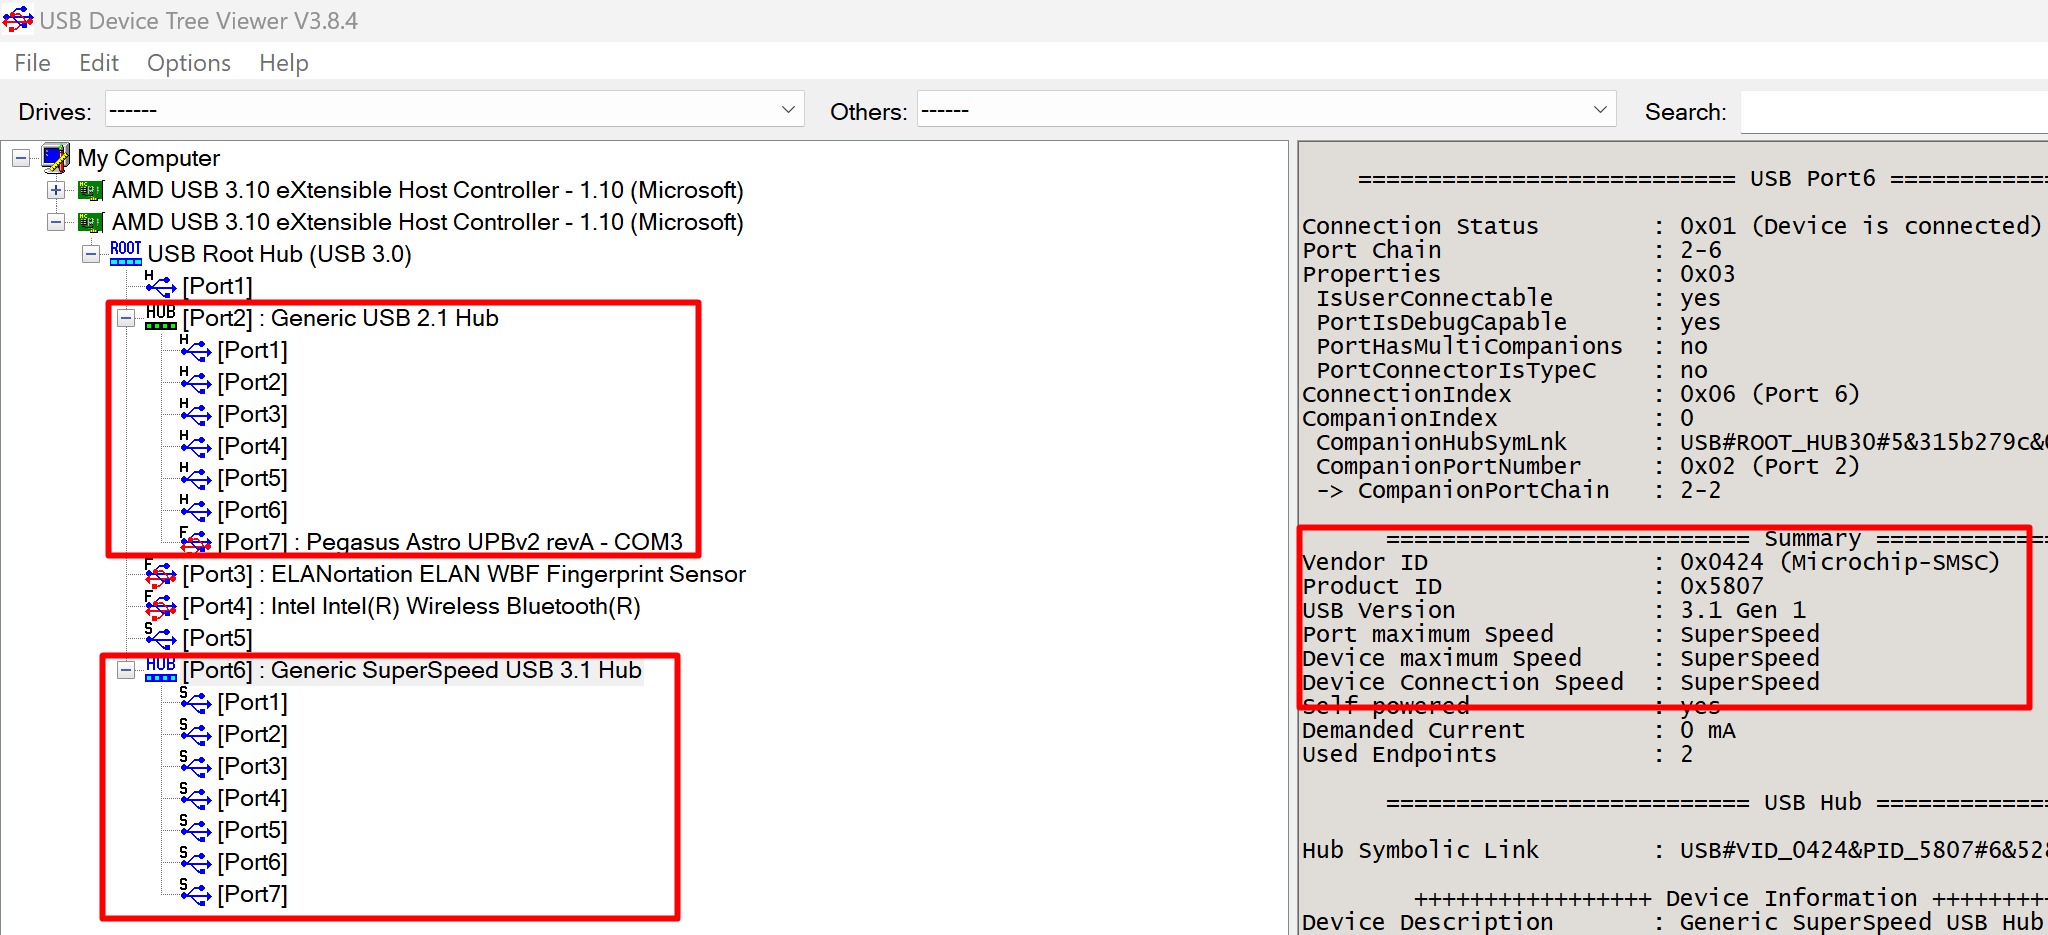Click the My Computer icon in tree
The height and width of the screenshot is (935, 2048).
click(56, 158)
